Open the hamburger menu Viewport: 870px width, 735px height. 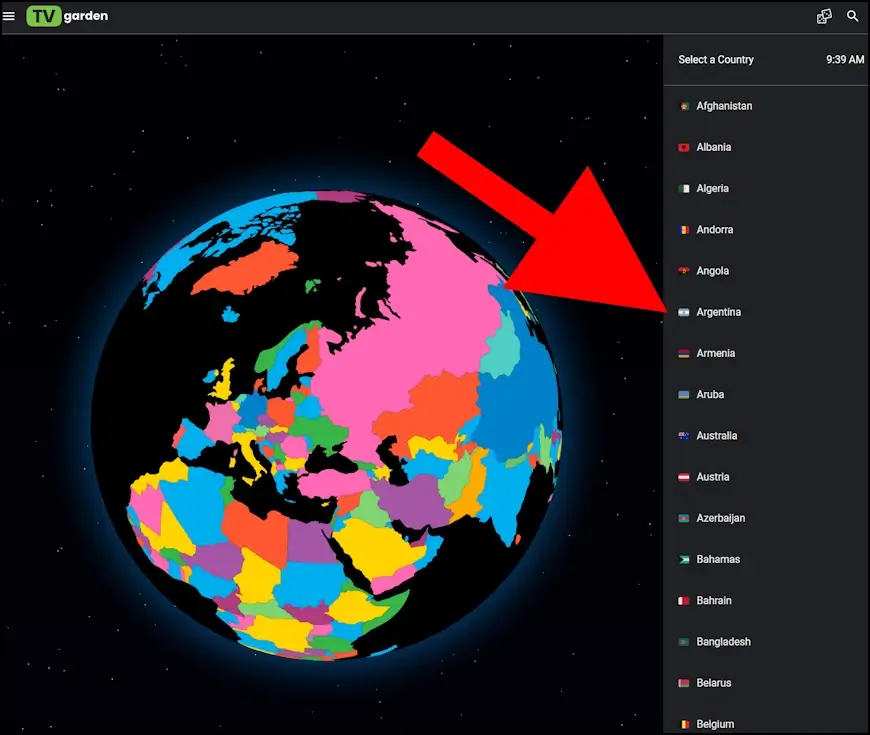point(9,16)
